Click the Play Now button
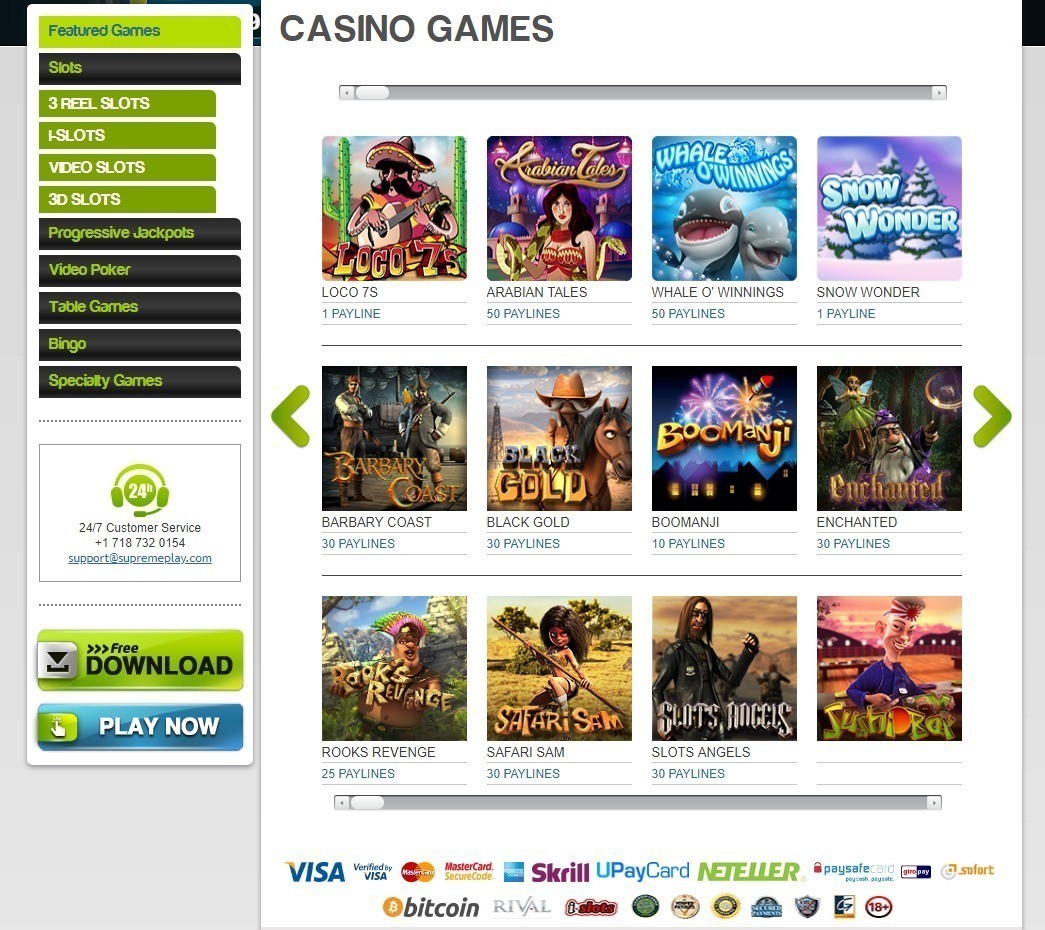The image size is (1045, 930). click(x=141, y=727)
